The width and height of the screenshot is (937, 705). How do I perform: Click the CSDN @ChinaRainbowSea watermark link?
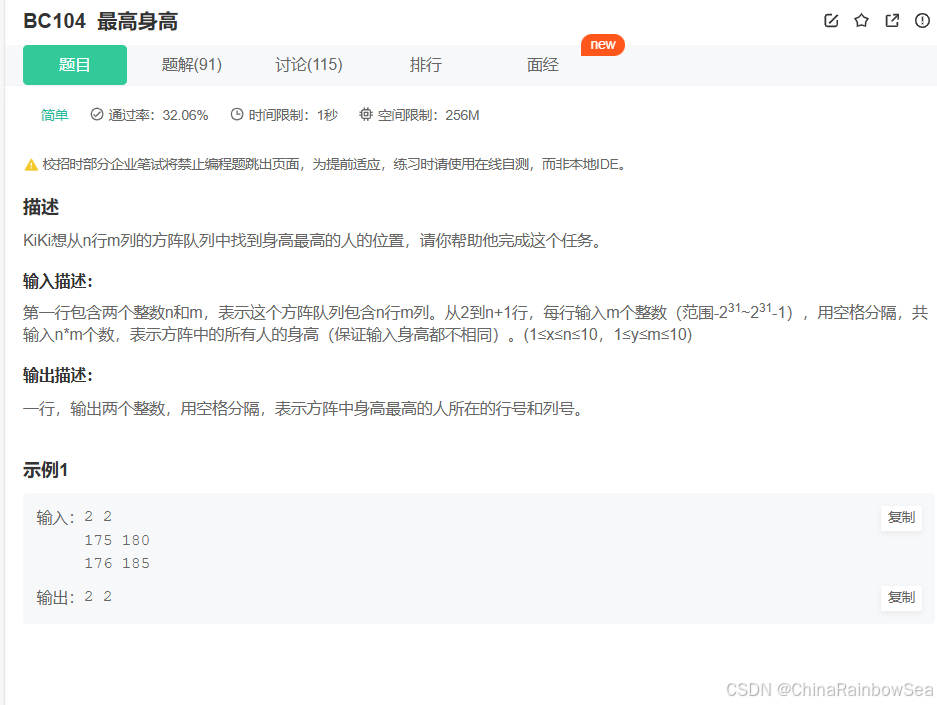[x=827, y=689]
